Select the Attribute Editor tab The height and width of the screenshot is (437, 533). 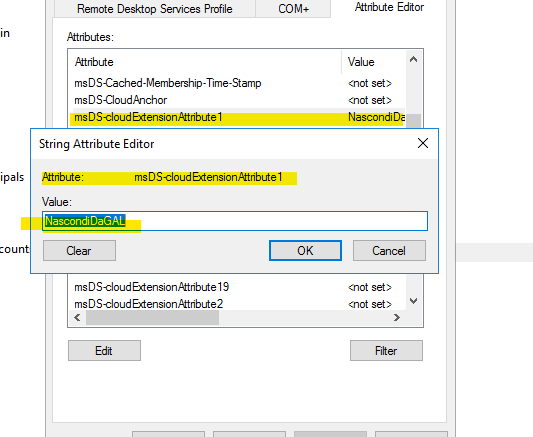(x=389, y=7)
